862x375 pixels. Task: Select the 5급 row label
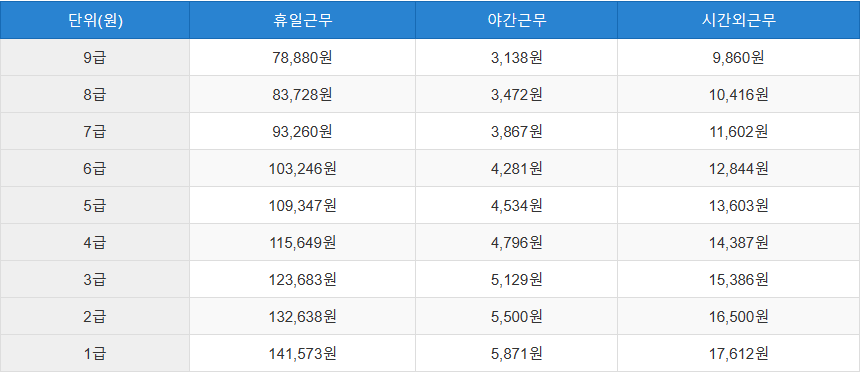pos(95,205)
